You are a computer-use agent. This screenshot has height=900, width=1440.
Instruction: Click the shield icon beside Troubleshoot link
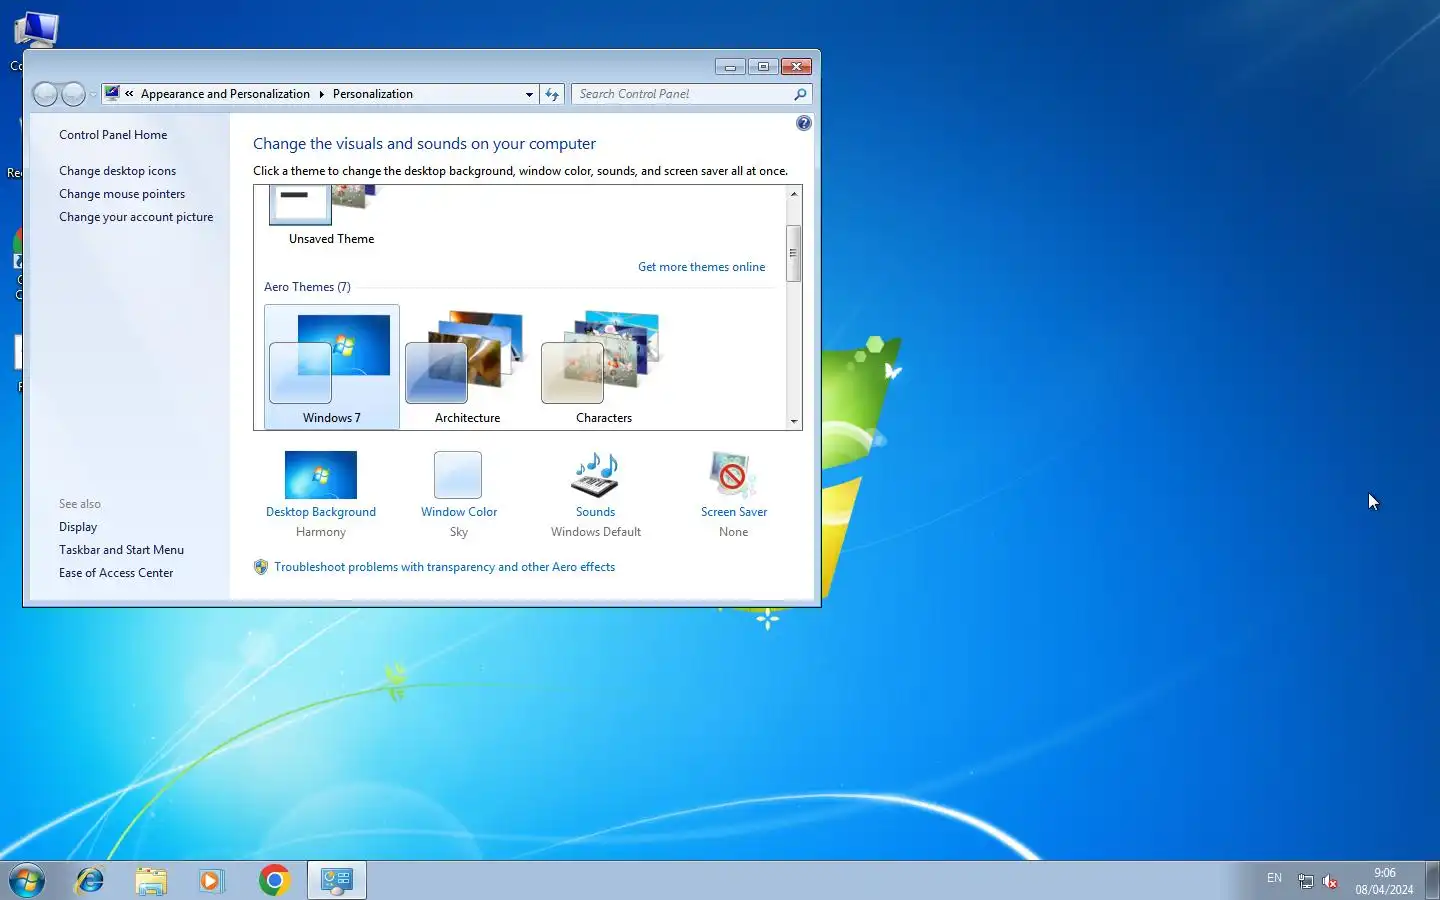click(261, 567)
